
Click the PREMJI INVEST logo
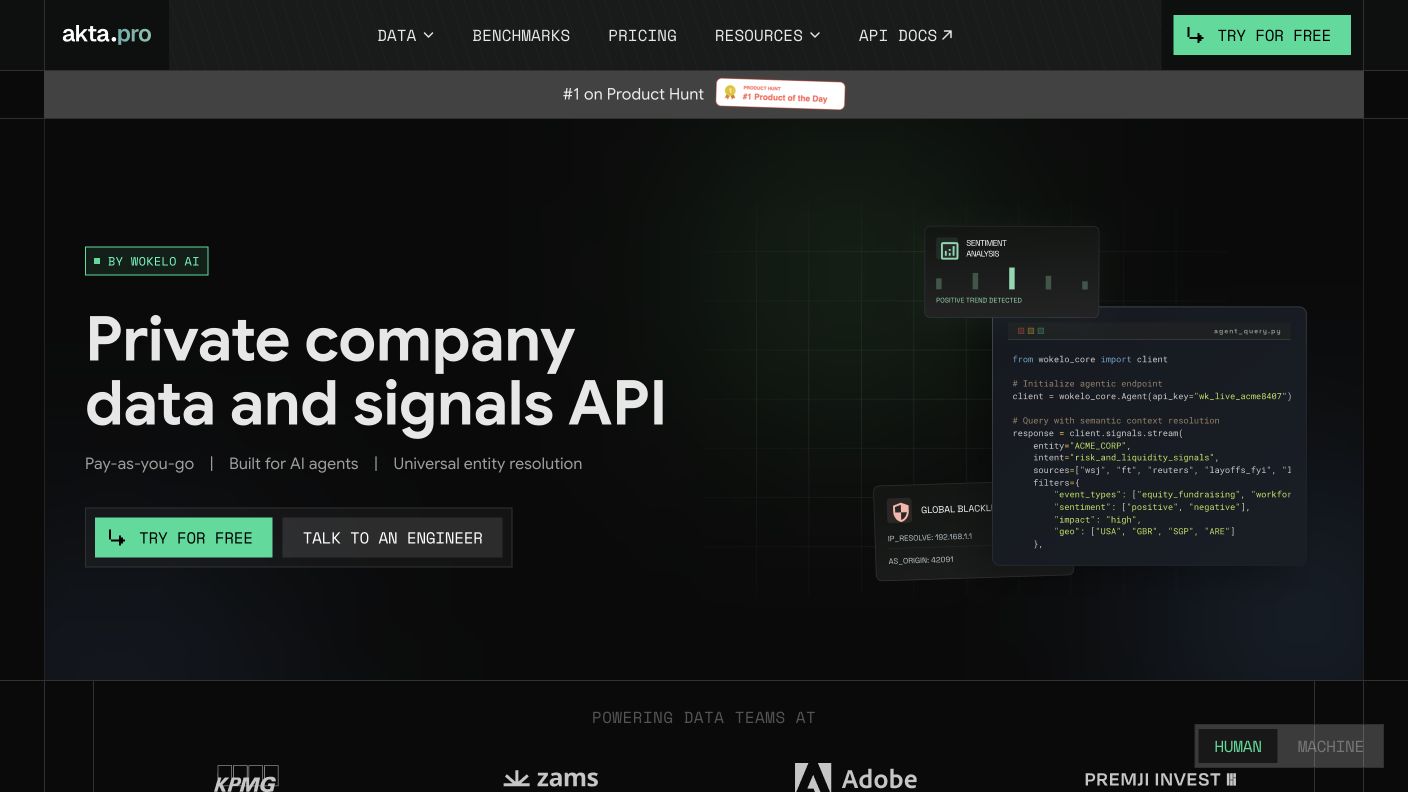[x=1161, y=779]
